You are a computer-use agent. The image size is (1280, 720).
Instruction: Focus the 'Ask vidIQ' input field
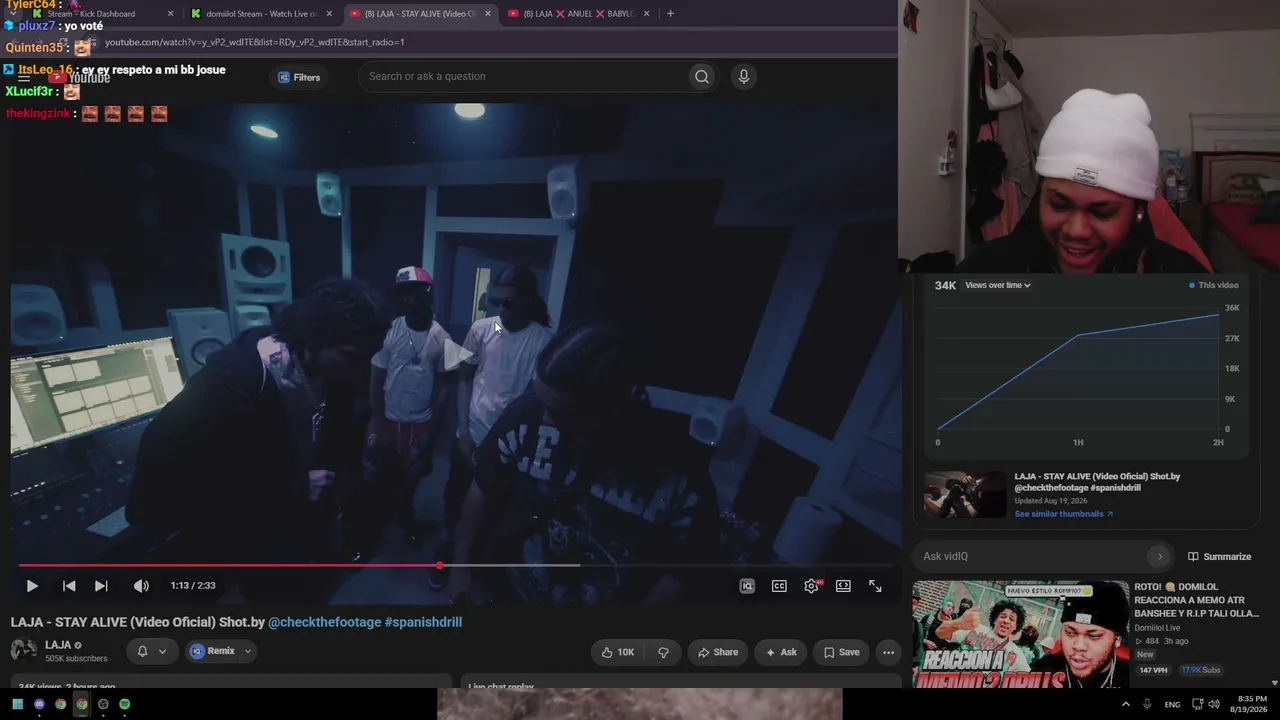point(1033,556)
